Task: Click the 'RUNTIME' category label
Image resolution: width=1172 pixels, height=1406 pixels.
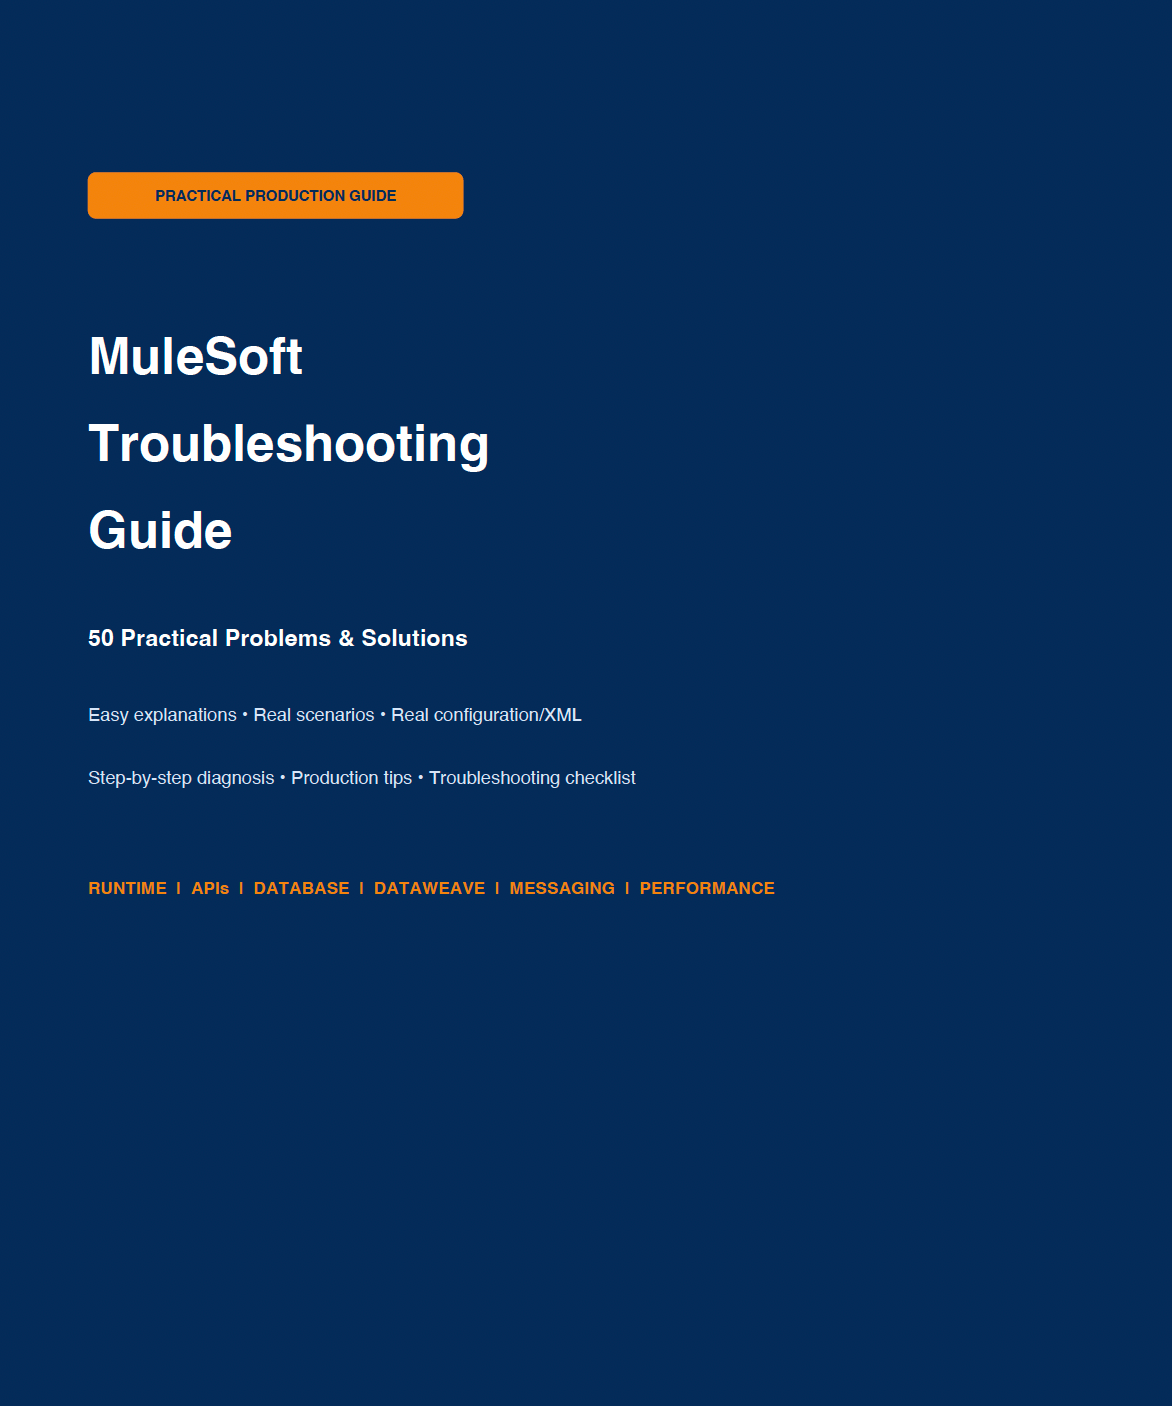Action: click(x=127, y=888)
